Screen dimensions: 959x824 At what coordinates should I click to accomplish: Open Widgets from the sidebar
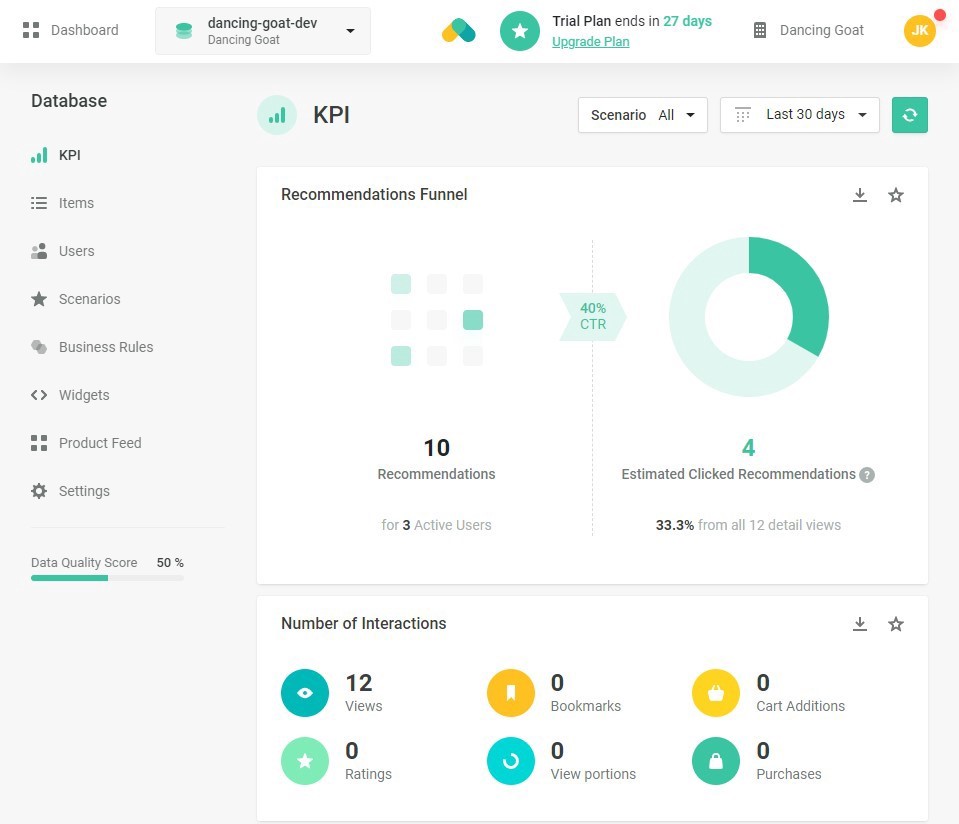84,395
